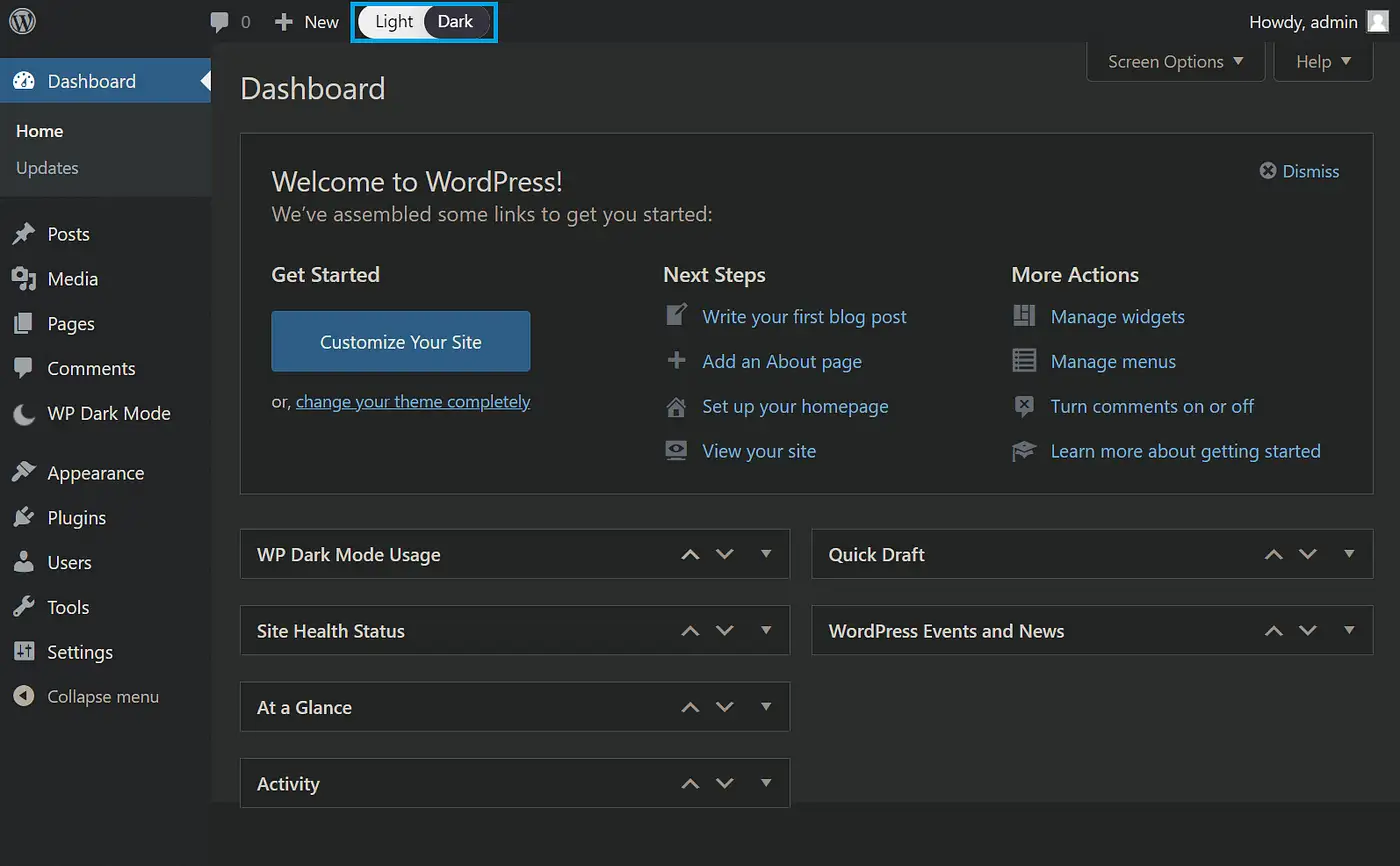
Task: Click the list icon by Manage menus
Action: coord(1024,361)
